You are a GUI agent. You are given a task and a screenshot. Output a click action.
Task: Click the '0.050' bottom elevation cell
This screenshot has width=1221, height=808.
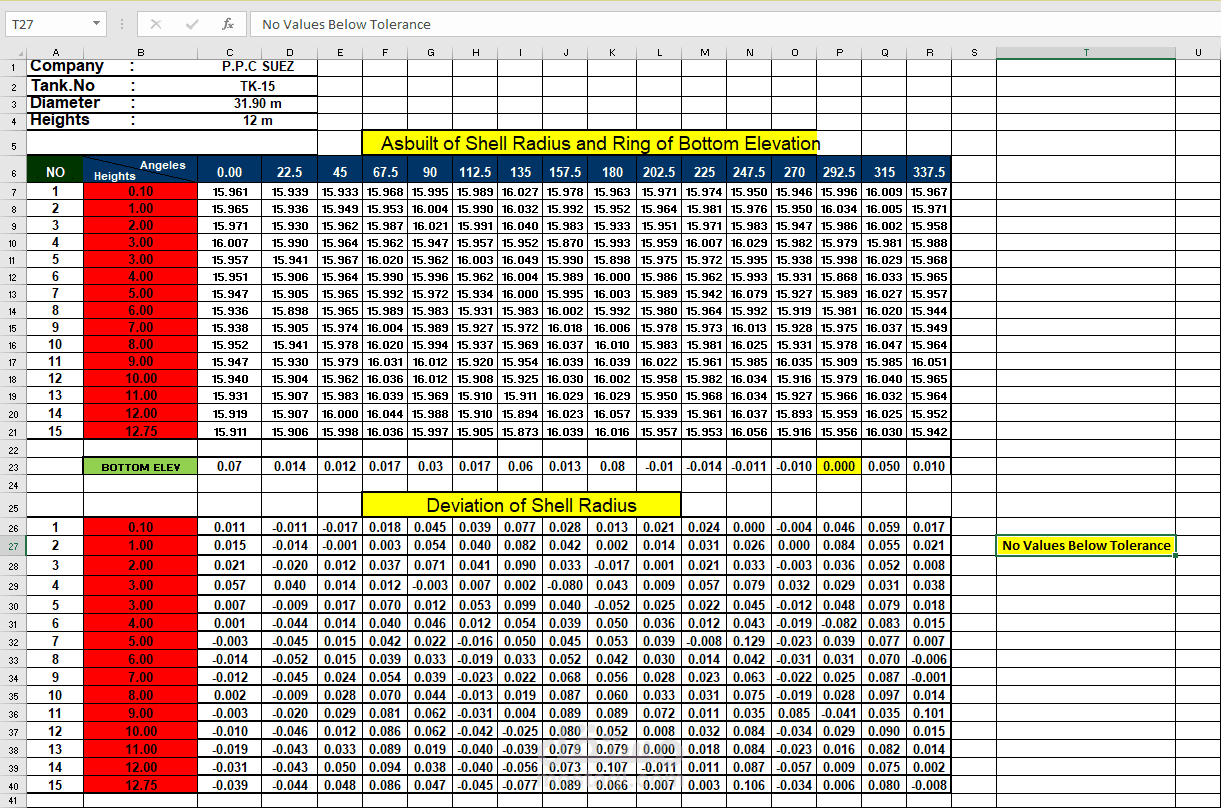[x=884, y=466]
